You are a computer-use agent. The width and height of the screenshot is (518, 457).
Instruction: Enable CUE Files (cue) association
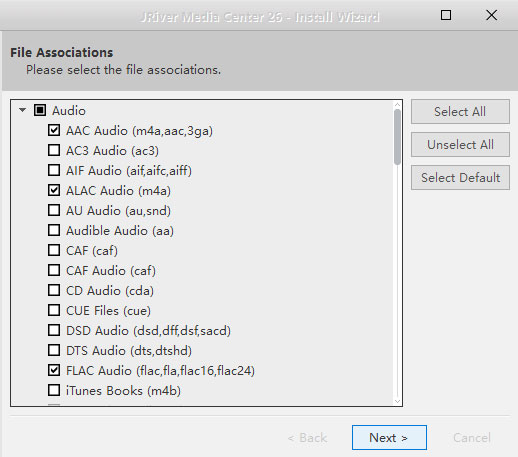click(54, 310)
